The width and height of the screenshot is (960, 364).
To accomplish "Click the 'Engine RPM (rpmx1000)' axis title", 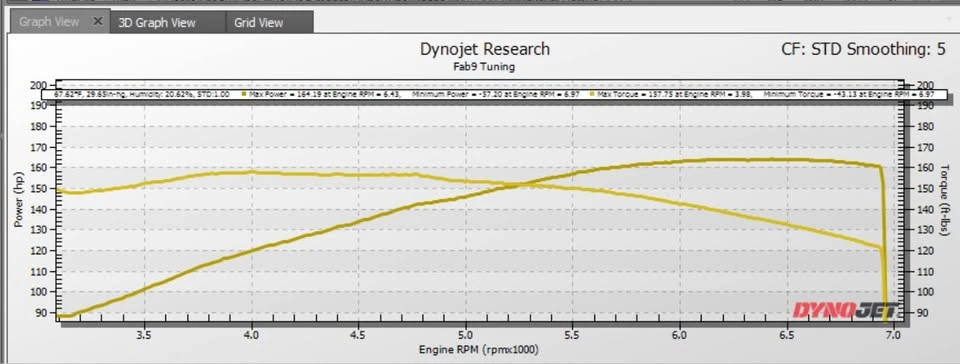I will click(x=479, y=350).
